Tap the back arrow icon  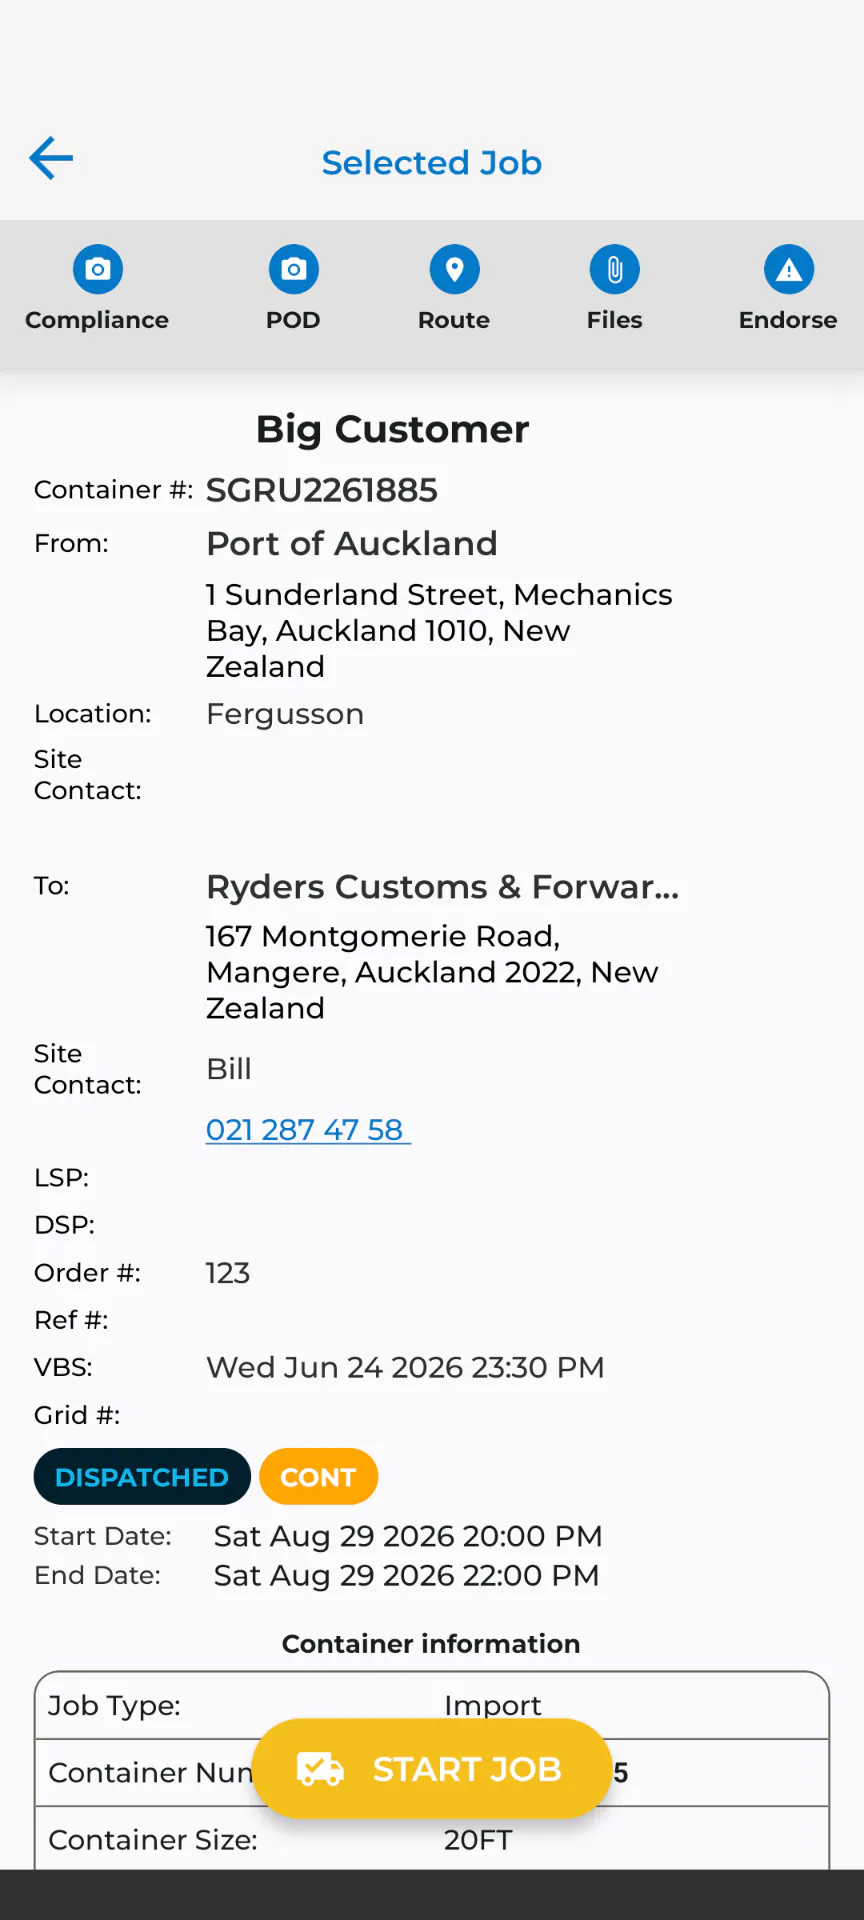tap(51, 158)
